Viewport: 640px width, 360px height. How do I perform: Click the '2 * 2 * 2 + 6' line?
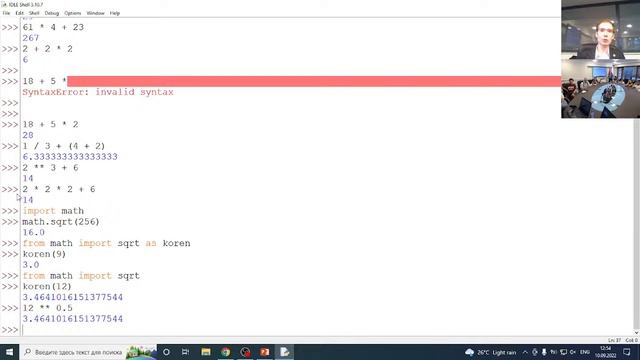tap(59, 189)
